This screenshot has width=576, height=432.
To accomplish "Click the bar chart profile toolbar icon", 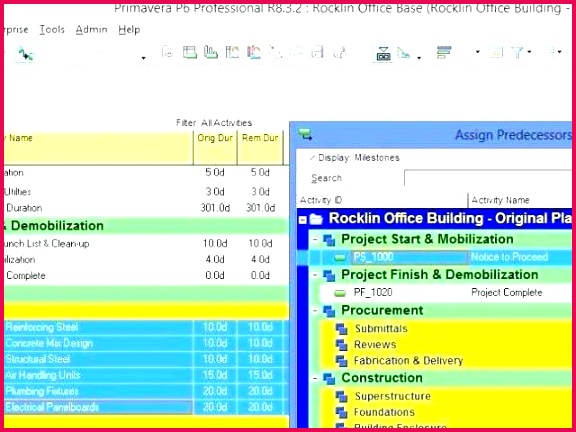I will (x=211, y=52).
